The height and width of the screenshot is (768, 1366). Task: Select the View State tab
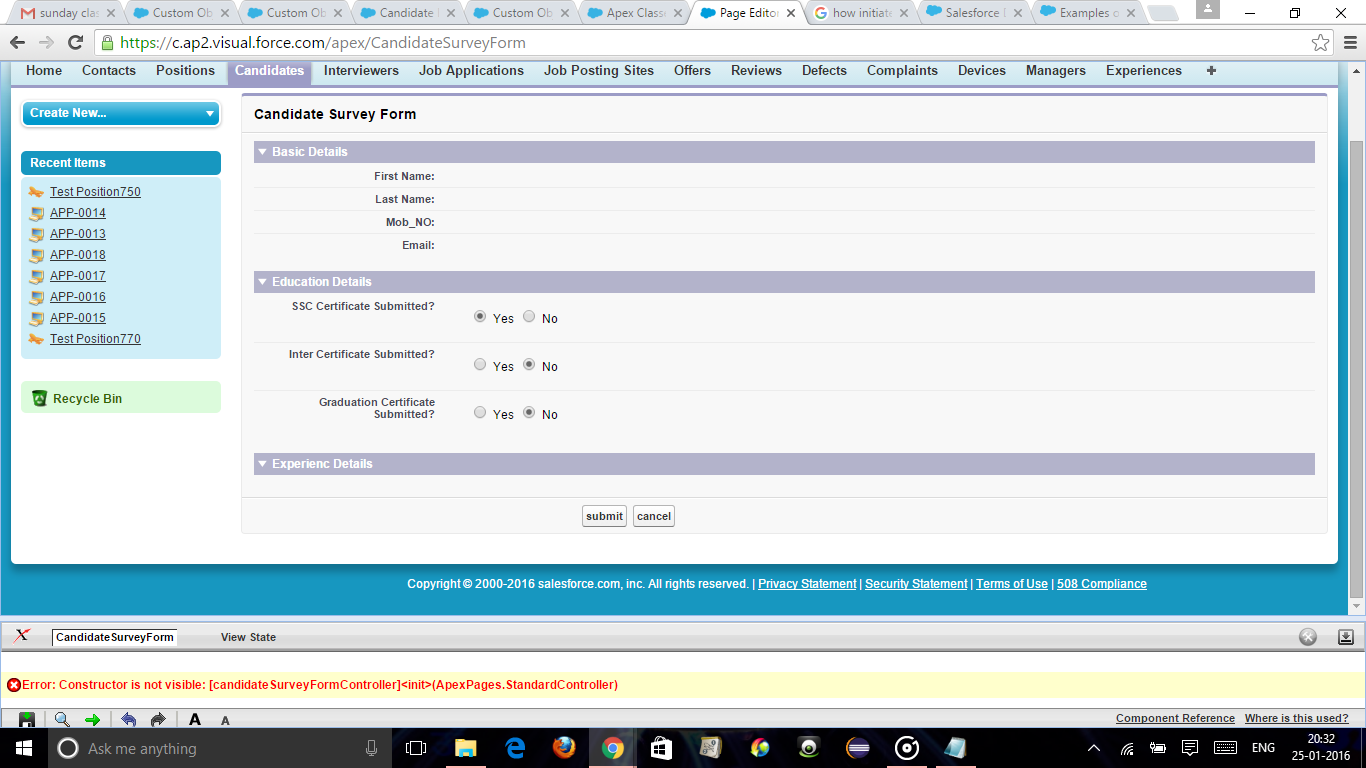point(248,637)
